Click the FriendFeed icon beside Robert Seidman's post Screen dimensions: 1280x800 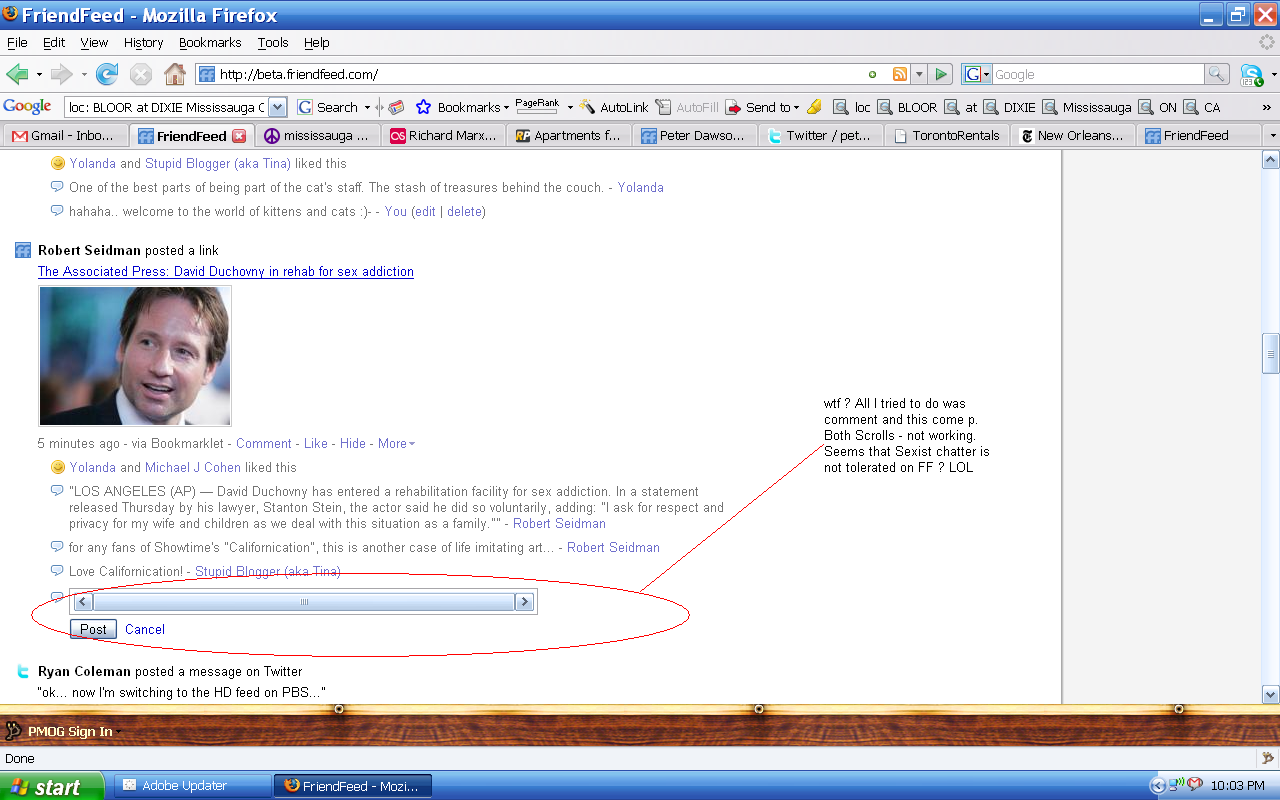point(23,250)
